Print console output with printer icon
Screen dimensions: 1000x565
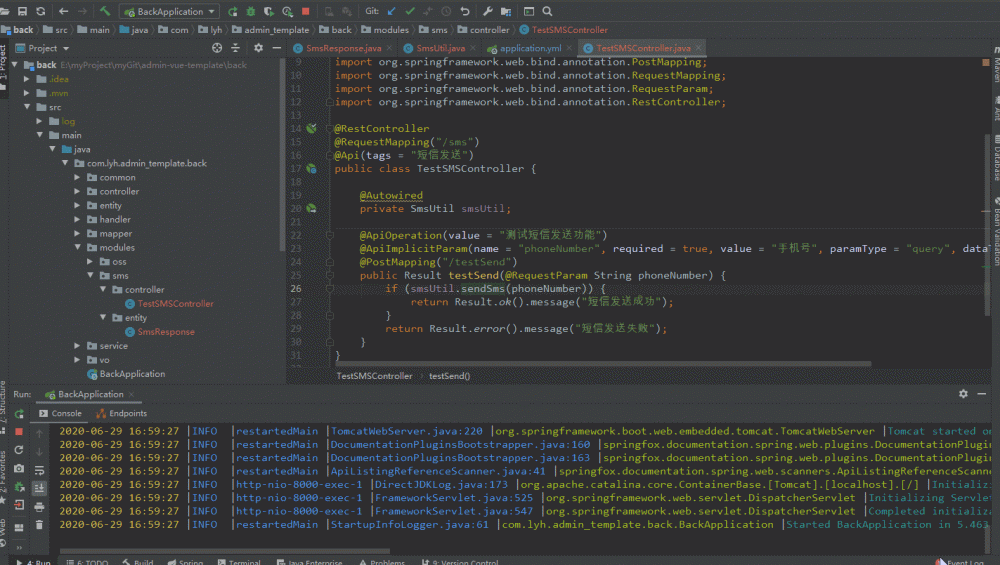point(40,507)
